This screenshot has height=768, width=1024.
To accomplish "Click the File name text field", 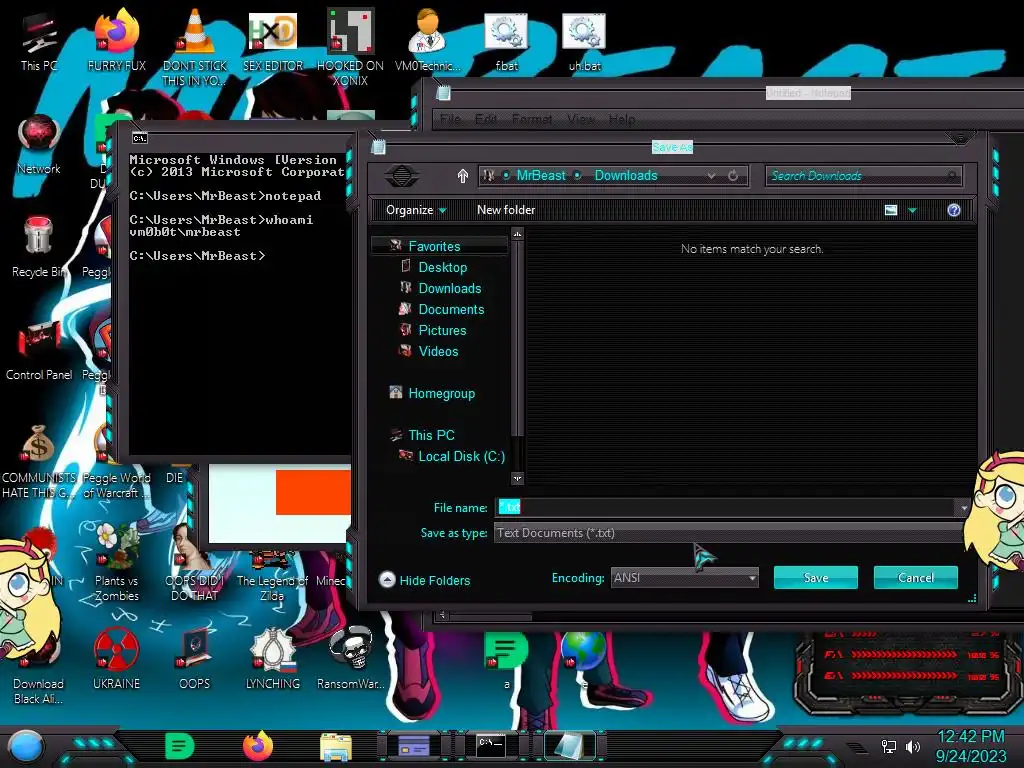I will click(x=726, y=507).
